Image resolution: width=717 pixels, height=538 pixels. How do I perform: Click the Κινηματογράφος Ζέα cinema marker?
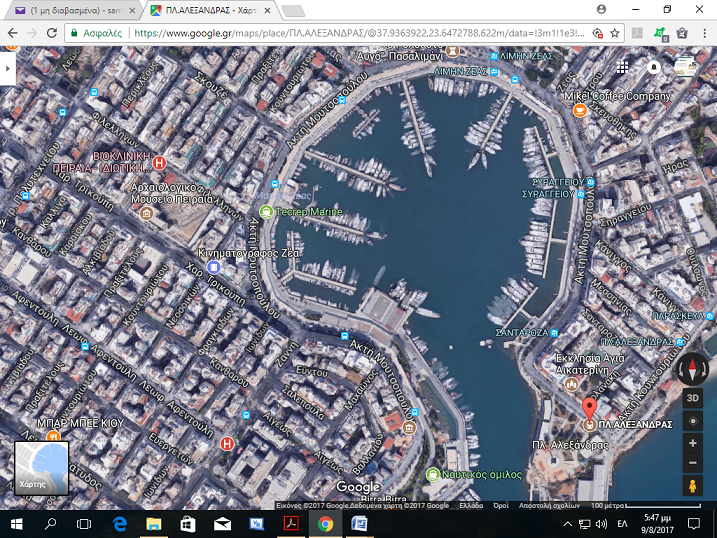click(x=214, y=266)
